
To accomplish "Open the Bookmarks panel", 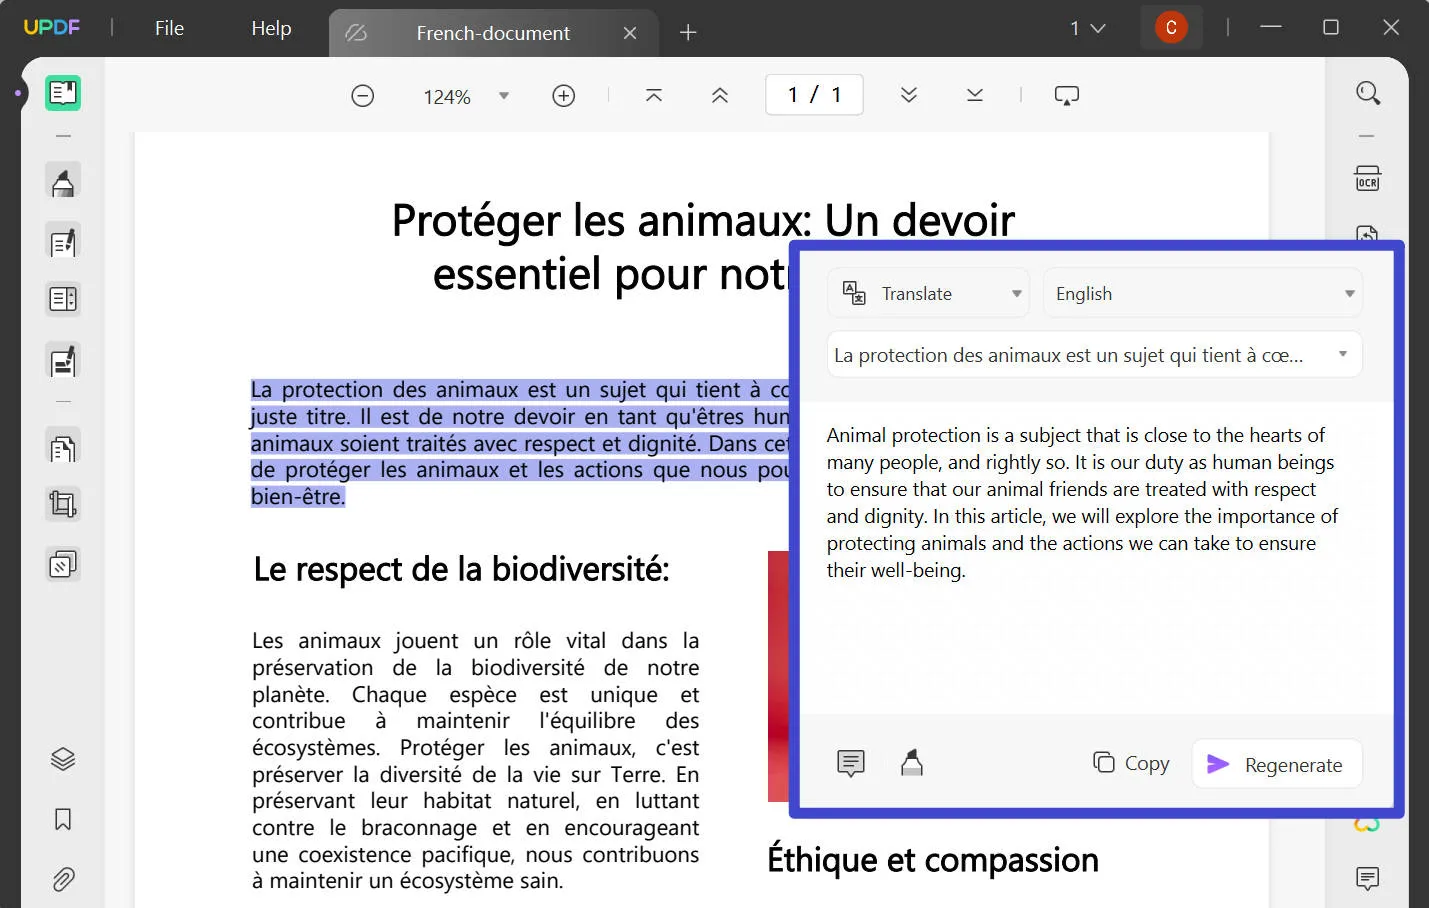I will coord(63,819).
